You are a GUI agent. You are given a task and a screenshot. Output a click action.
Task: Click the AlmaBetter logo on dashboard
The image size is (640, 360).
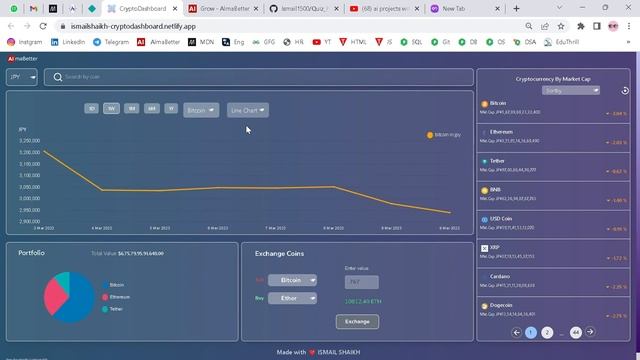click(22, 59)
